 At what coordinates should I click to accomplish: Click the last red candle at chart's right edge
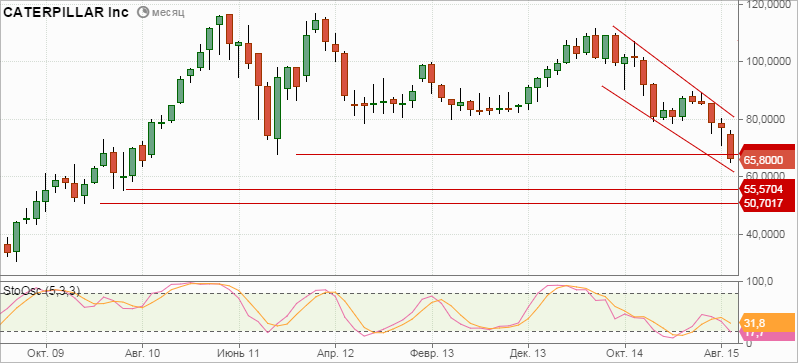click(x=731, y=146)
